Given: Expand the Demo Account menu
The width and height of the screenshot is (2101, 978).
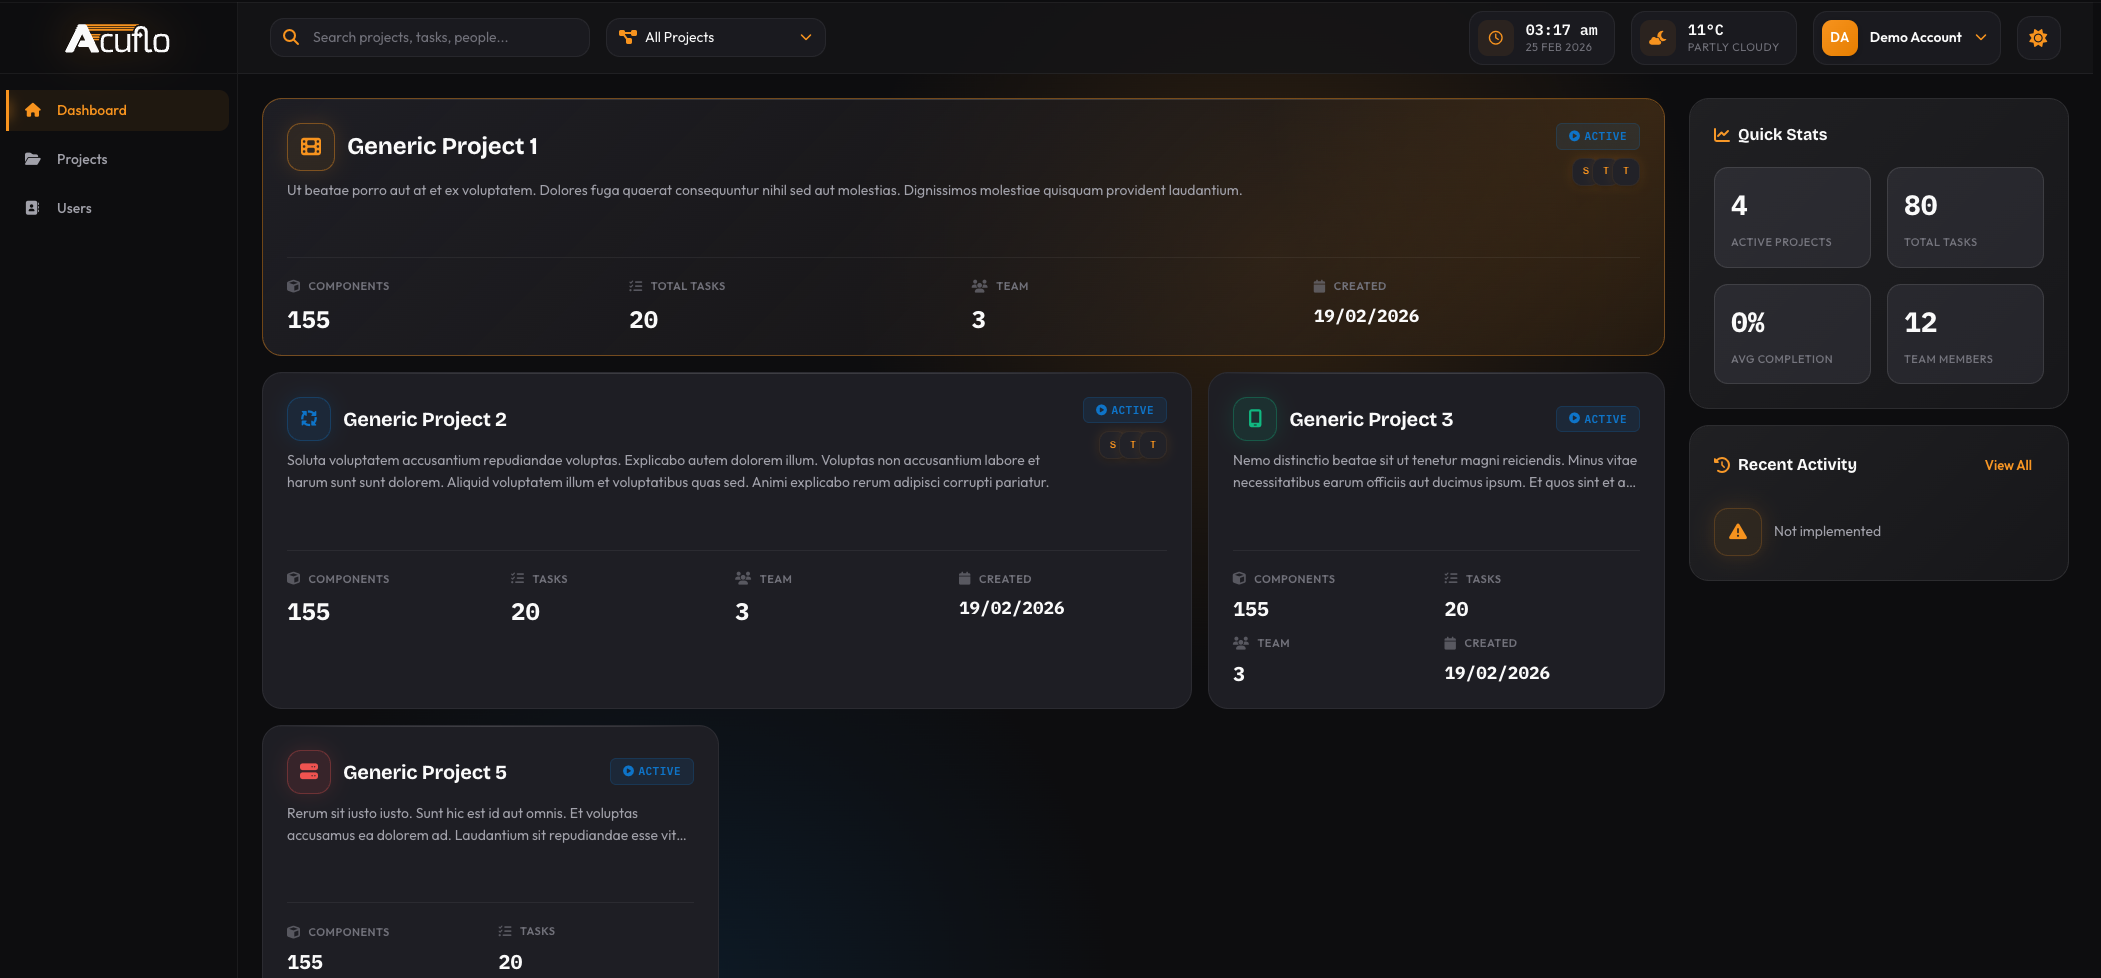Looking at the screenshot, I should [x=1904, y=37].
